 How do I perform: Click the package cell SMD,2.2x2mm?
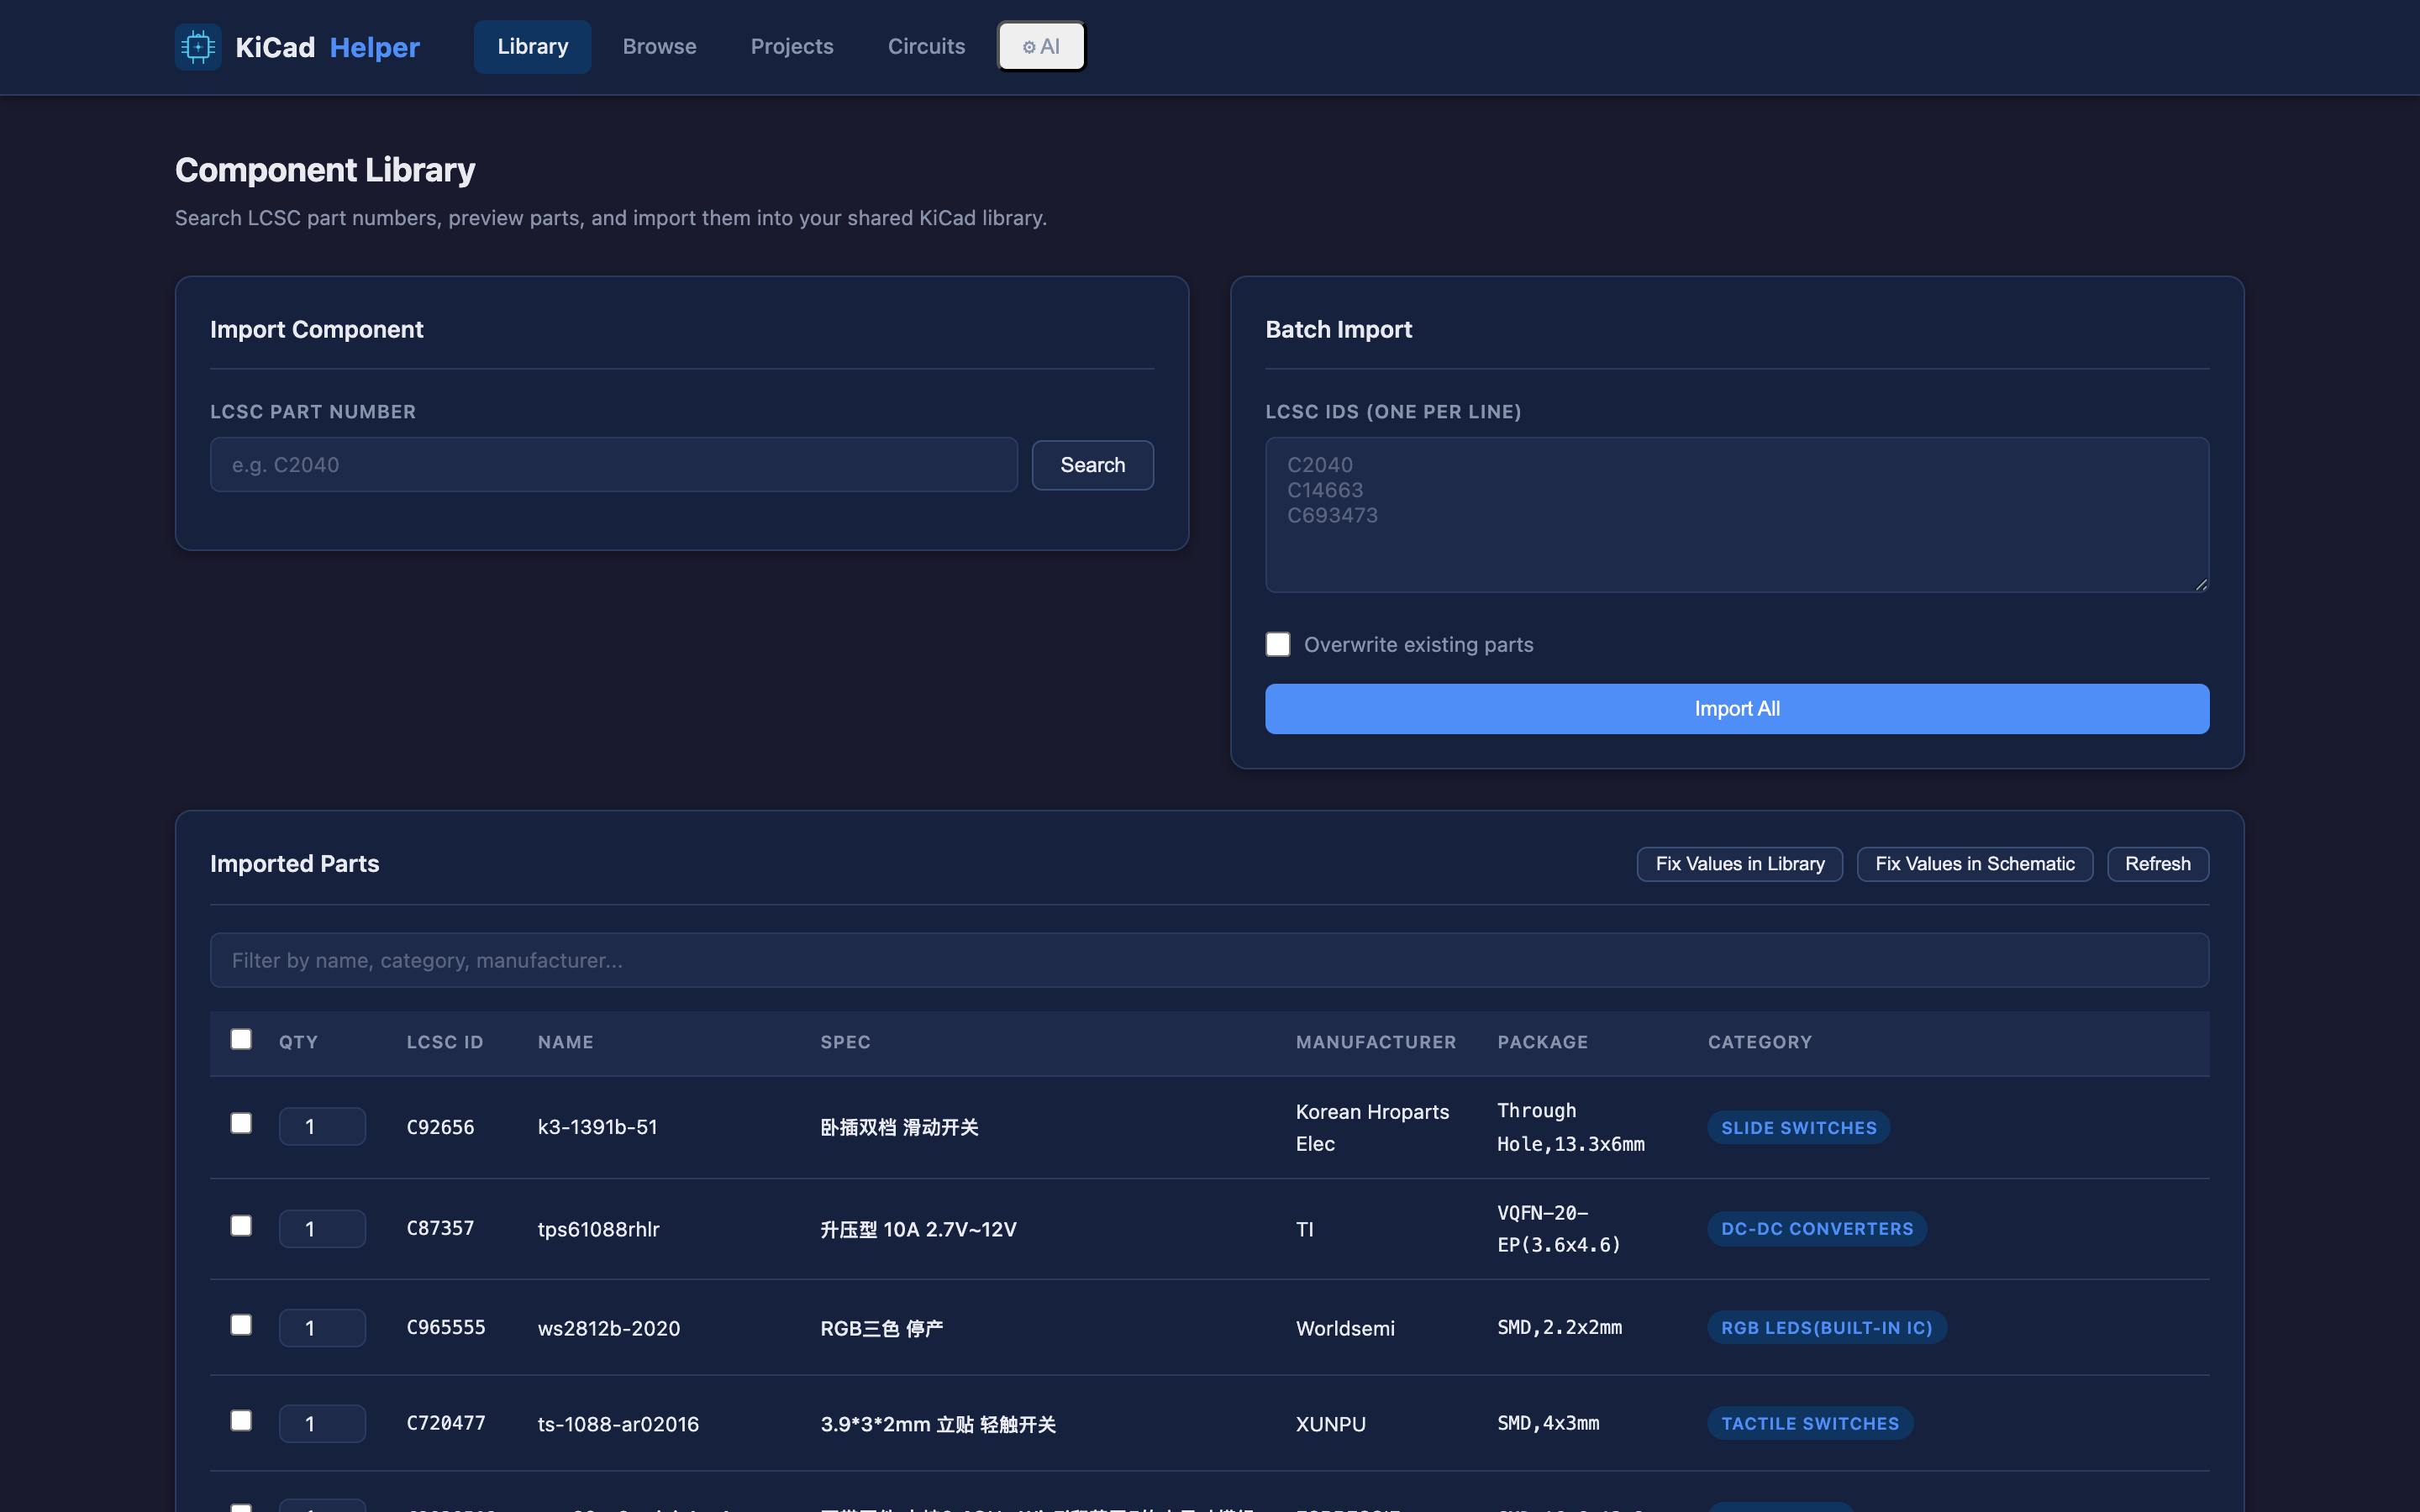[1559, 1328]
